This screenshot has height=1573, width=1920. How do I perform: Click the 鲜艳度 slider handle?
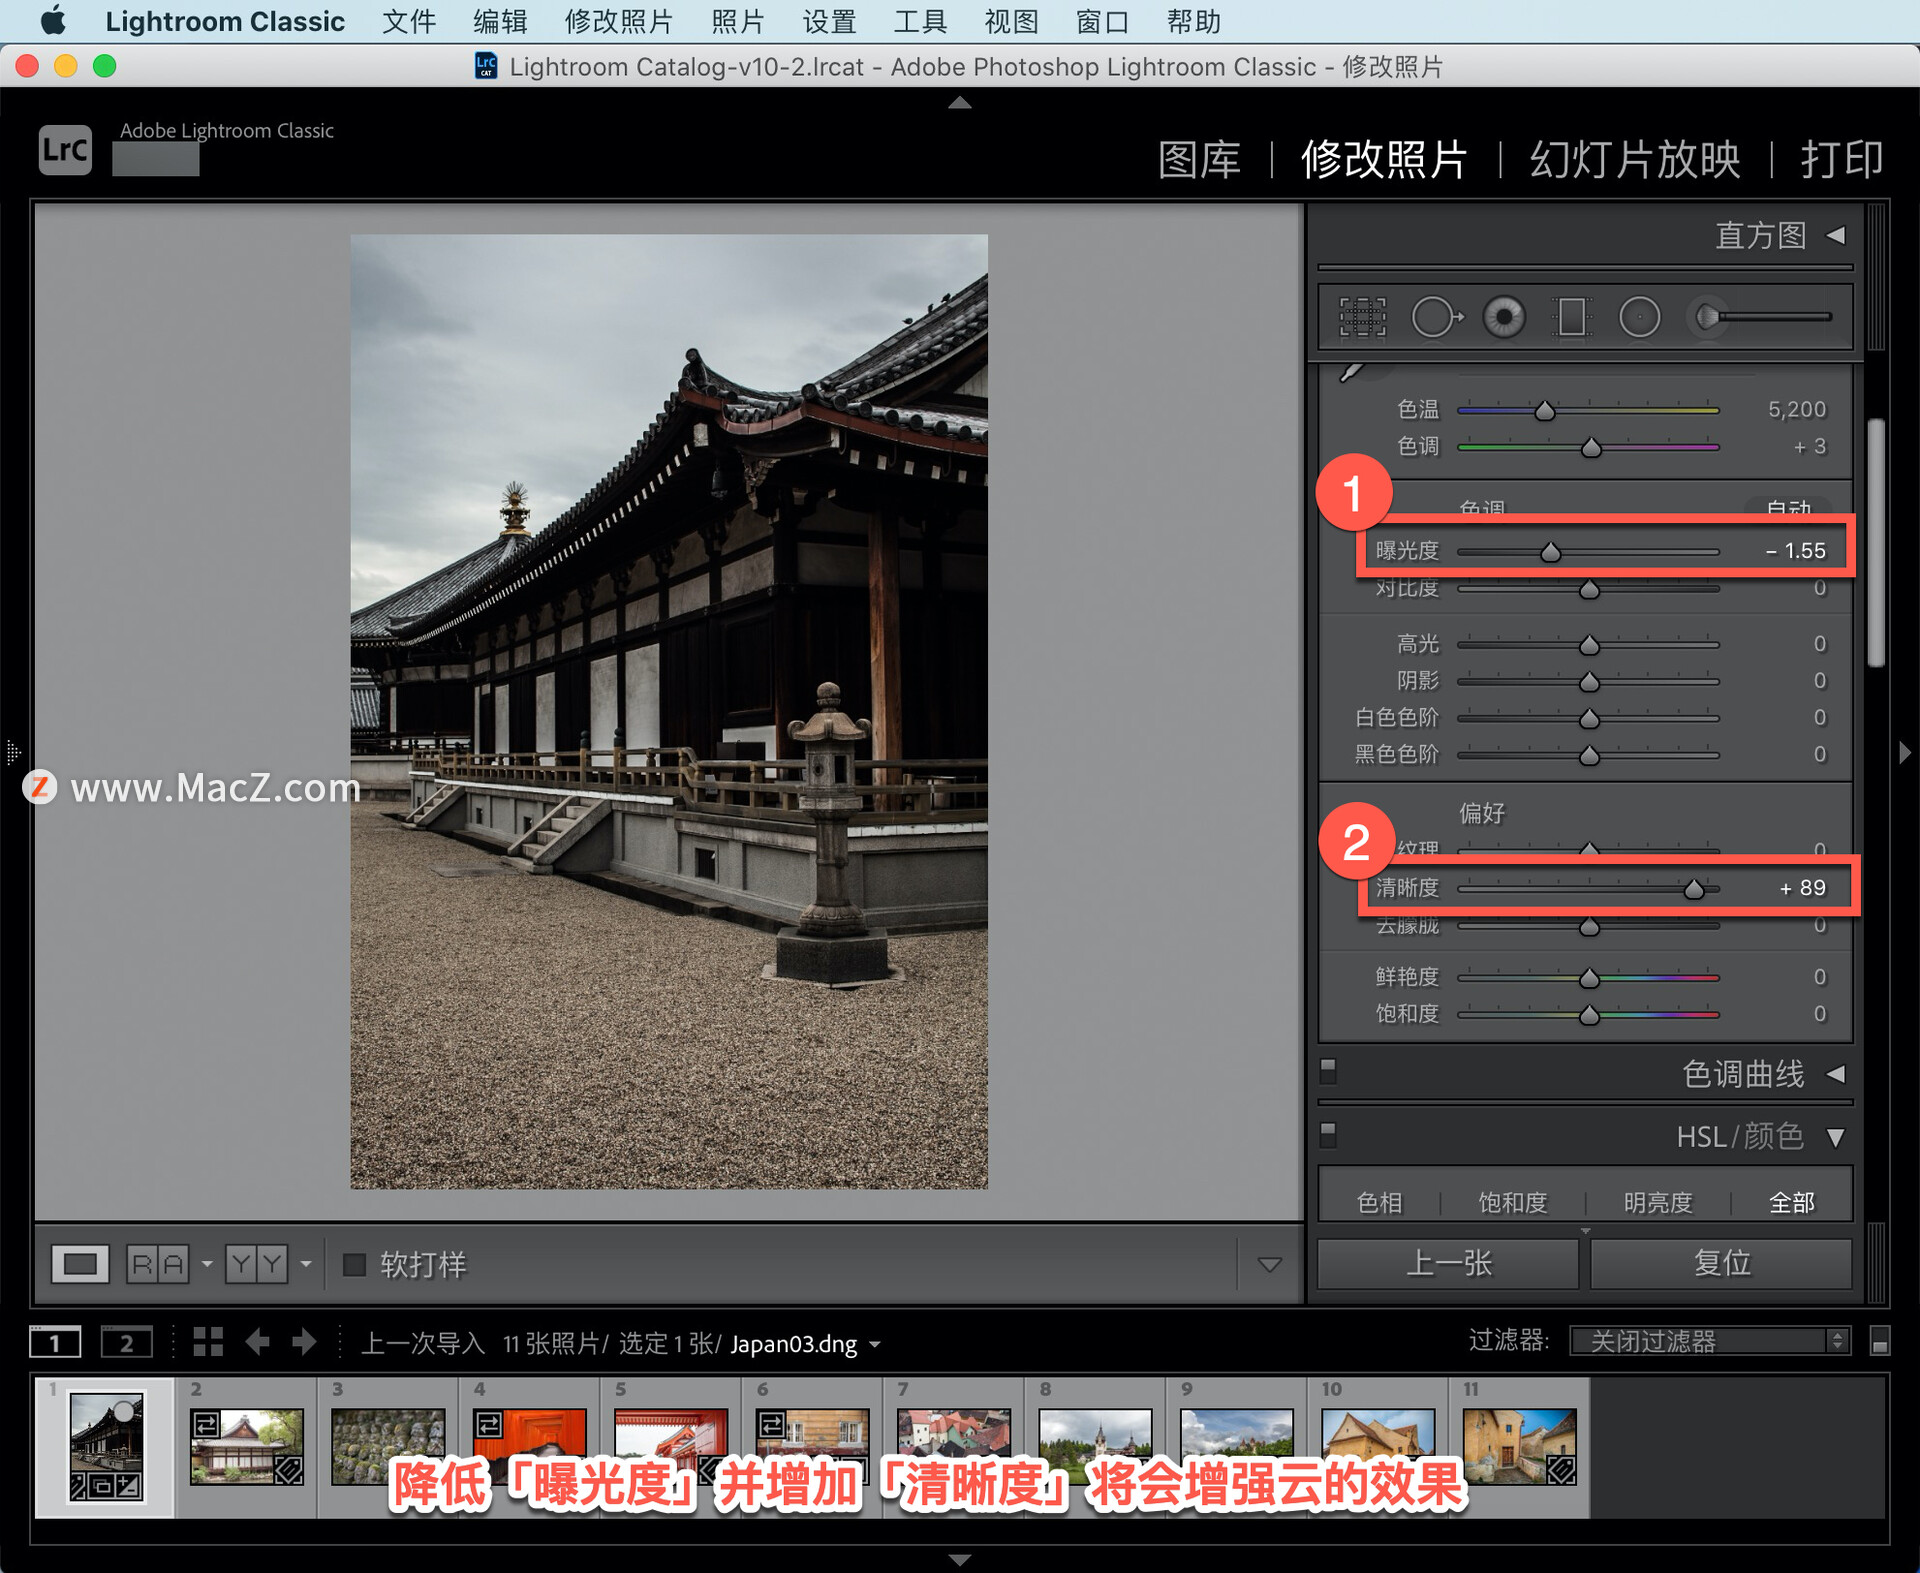tap(1589, 978)
